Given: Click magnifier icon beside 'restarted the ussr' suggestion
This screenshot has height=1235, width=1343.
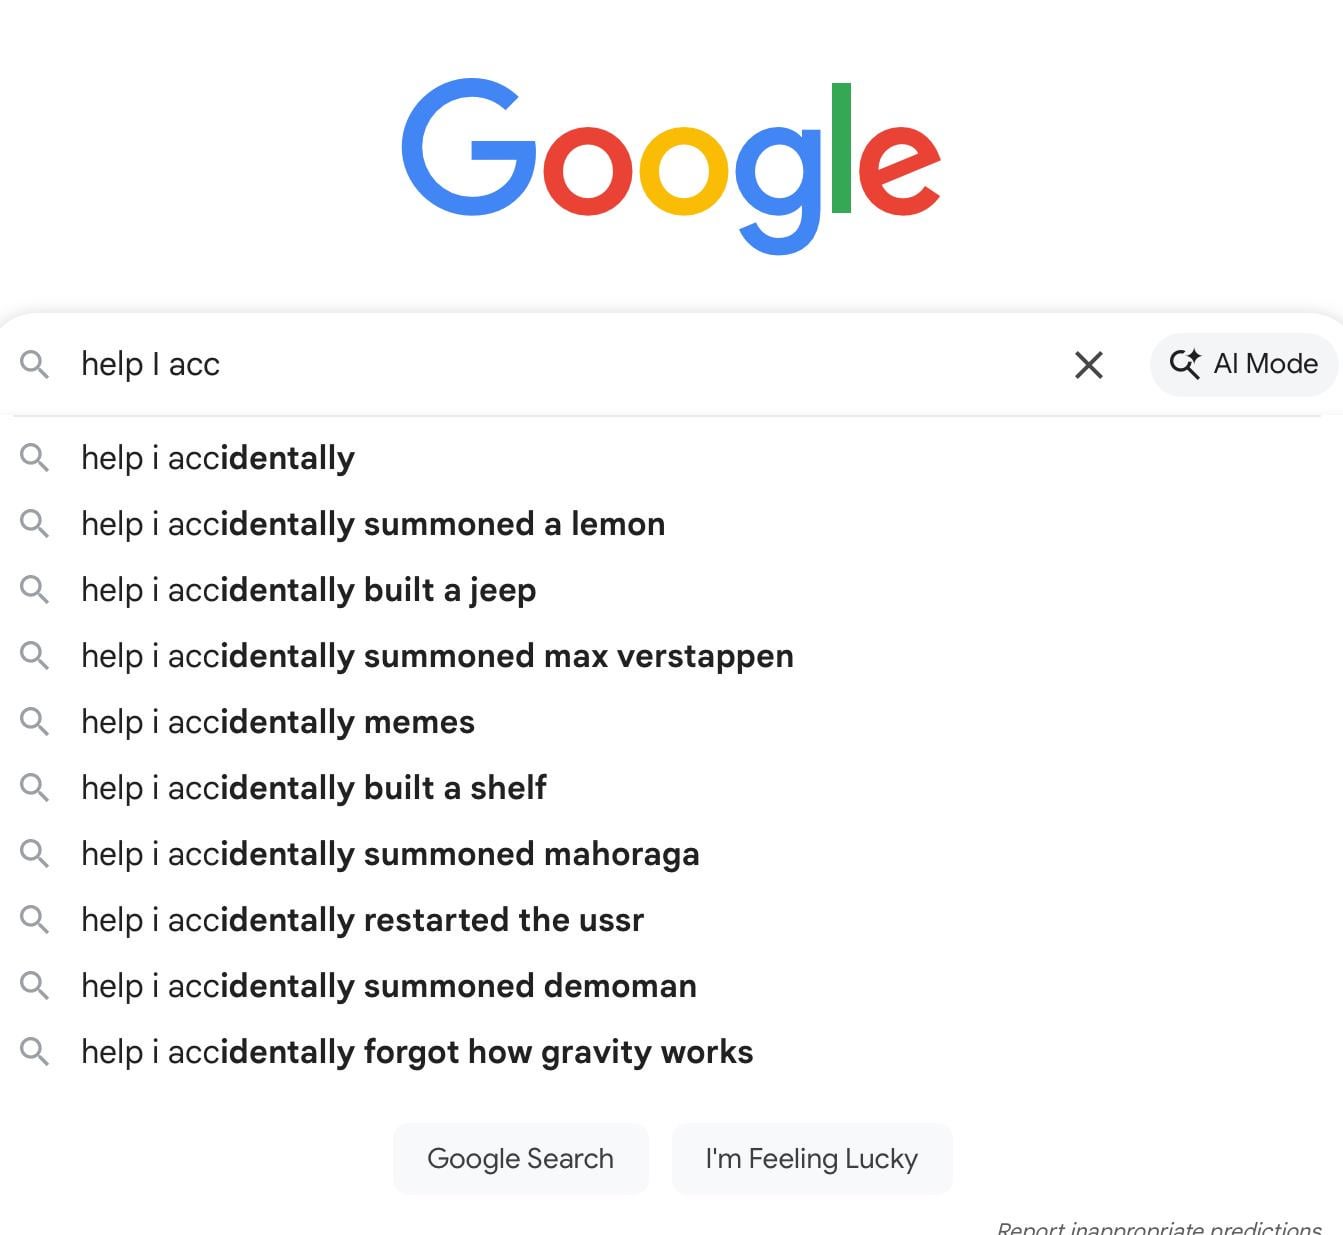Looking at the screenshot, I should pyautogui.click(x=34, y=919).
